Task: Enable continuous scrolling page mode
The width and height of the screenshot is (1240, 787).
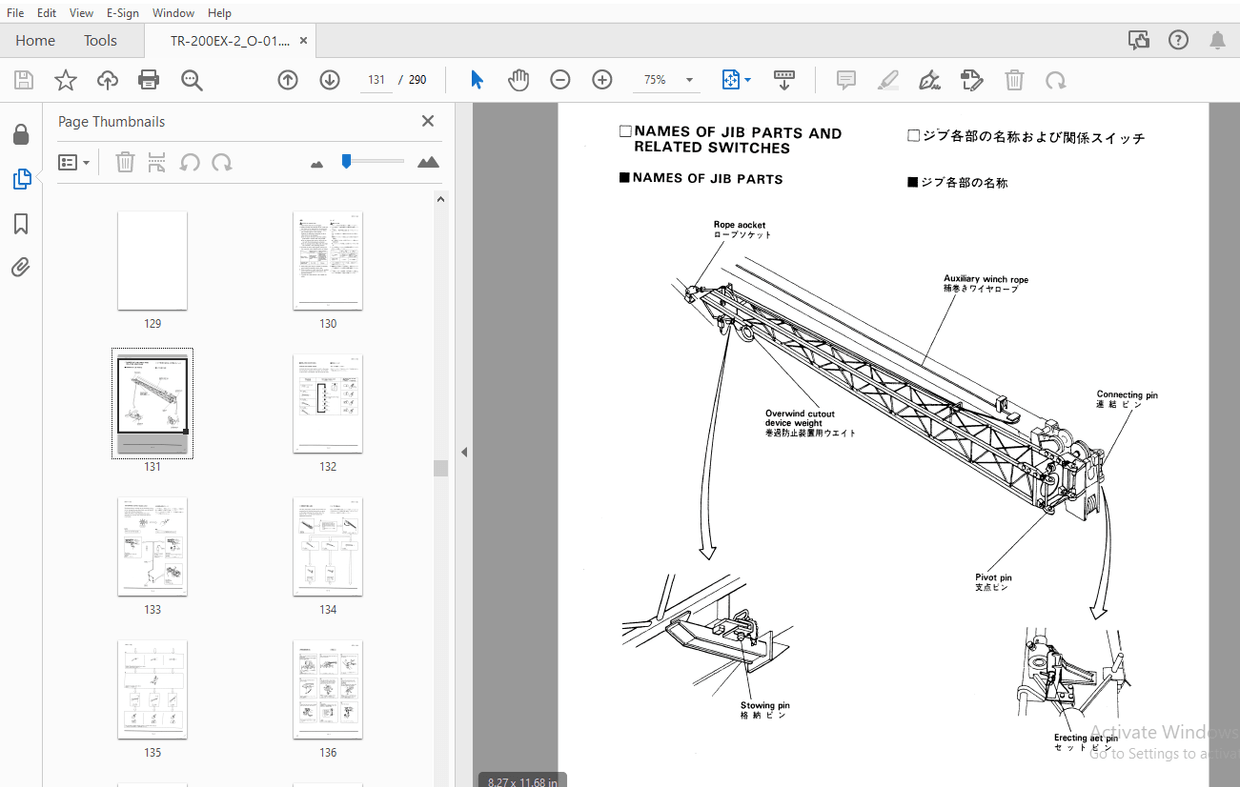Action: [x=784, y=80]
